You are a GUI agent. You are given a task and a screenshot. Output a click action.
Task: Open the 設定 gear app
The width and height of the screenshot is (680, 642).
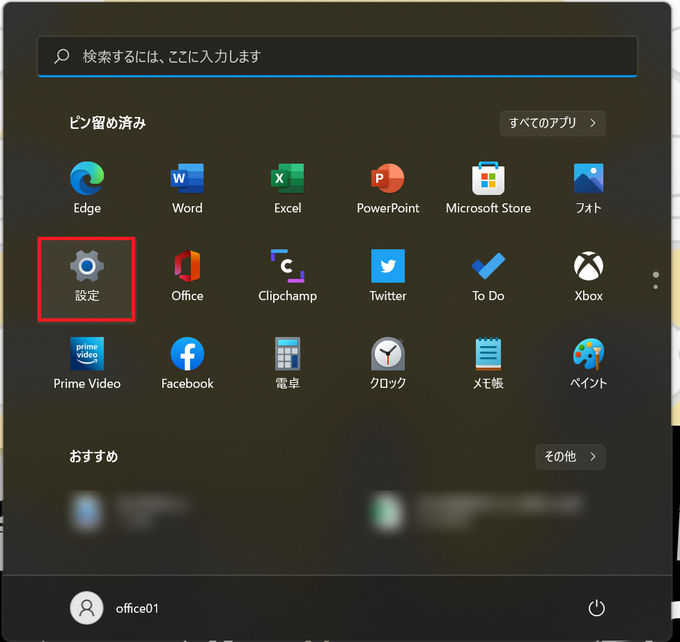(x=87, y=279)
